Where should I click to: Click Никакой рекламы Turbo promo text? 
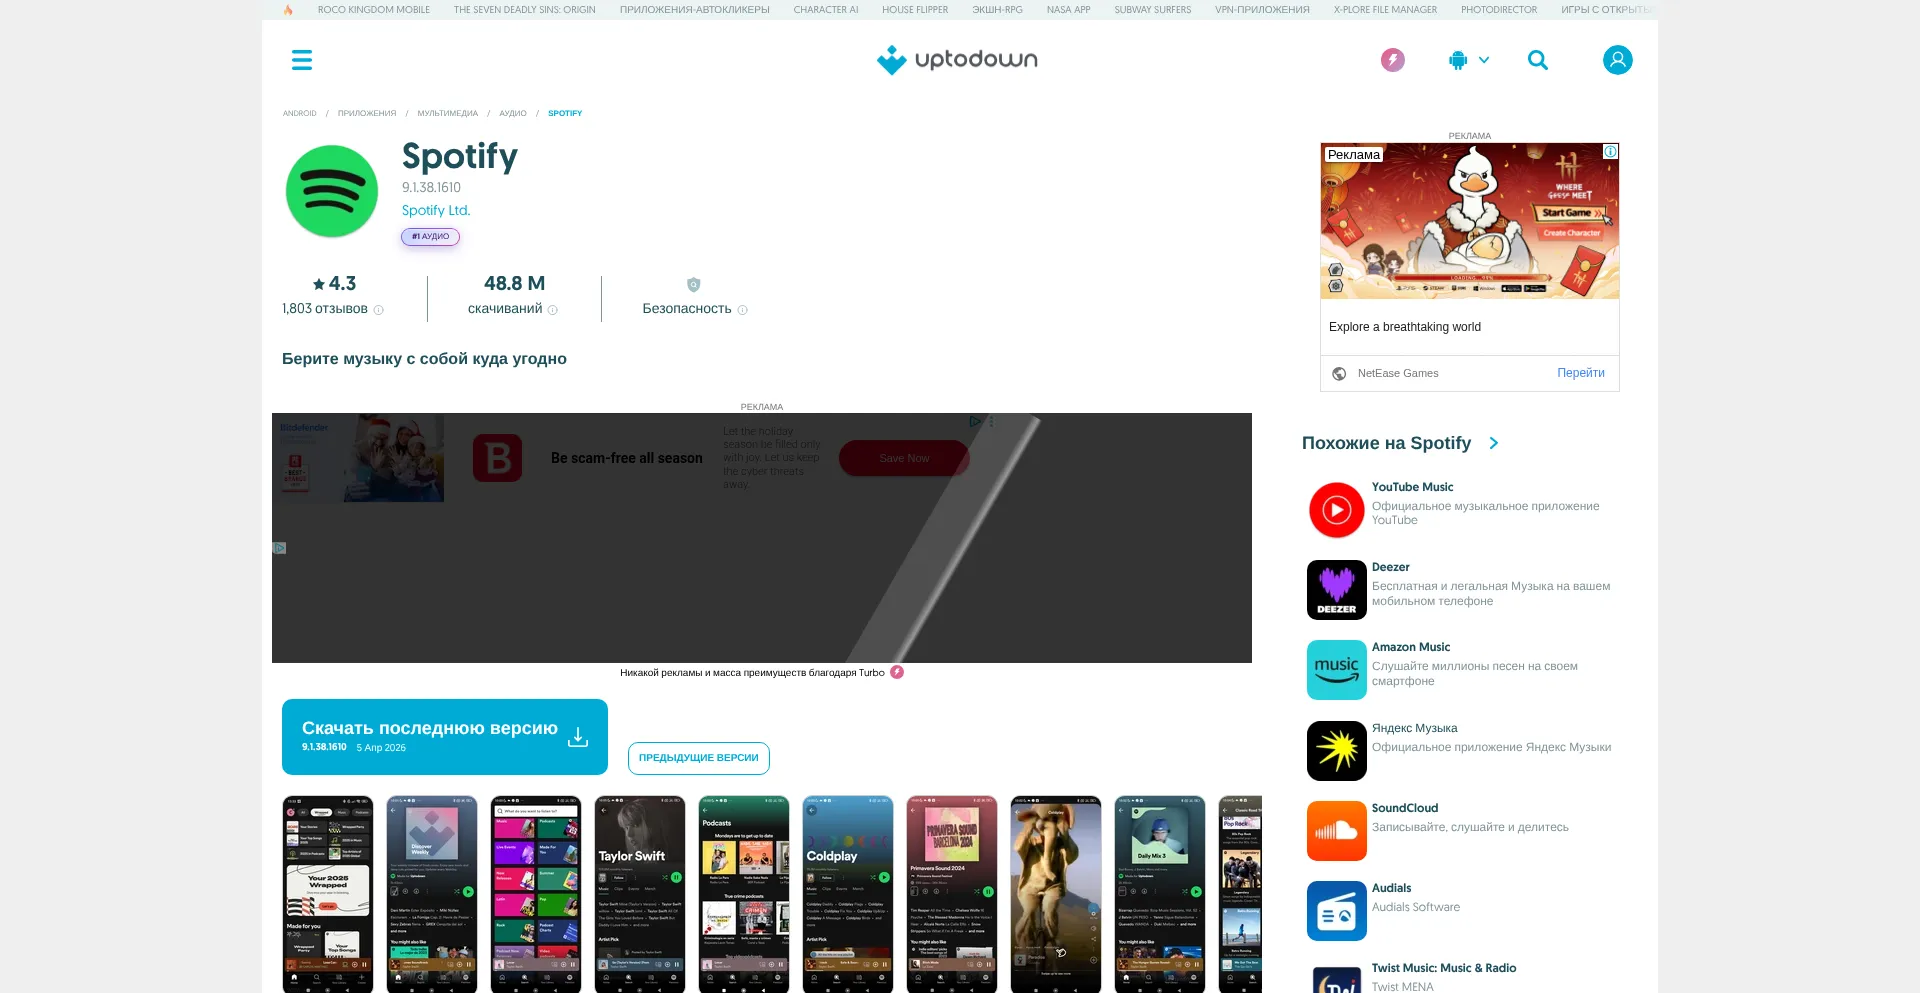pos(752,673)
